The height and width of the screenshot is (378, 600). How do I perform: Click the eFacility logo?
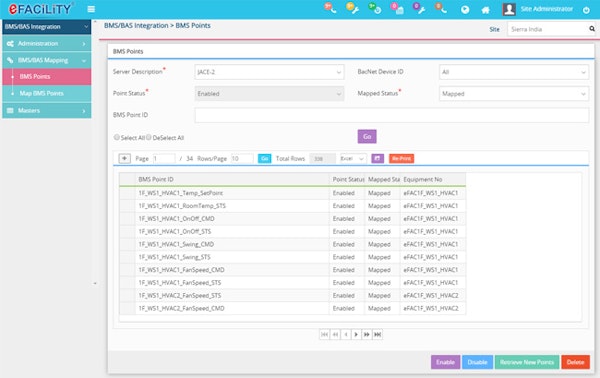coord(40,9)
